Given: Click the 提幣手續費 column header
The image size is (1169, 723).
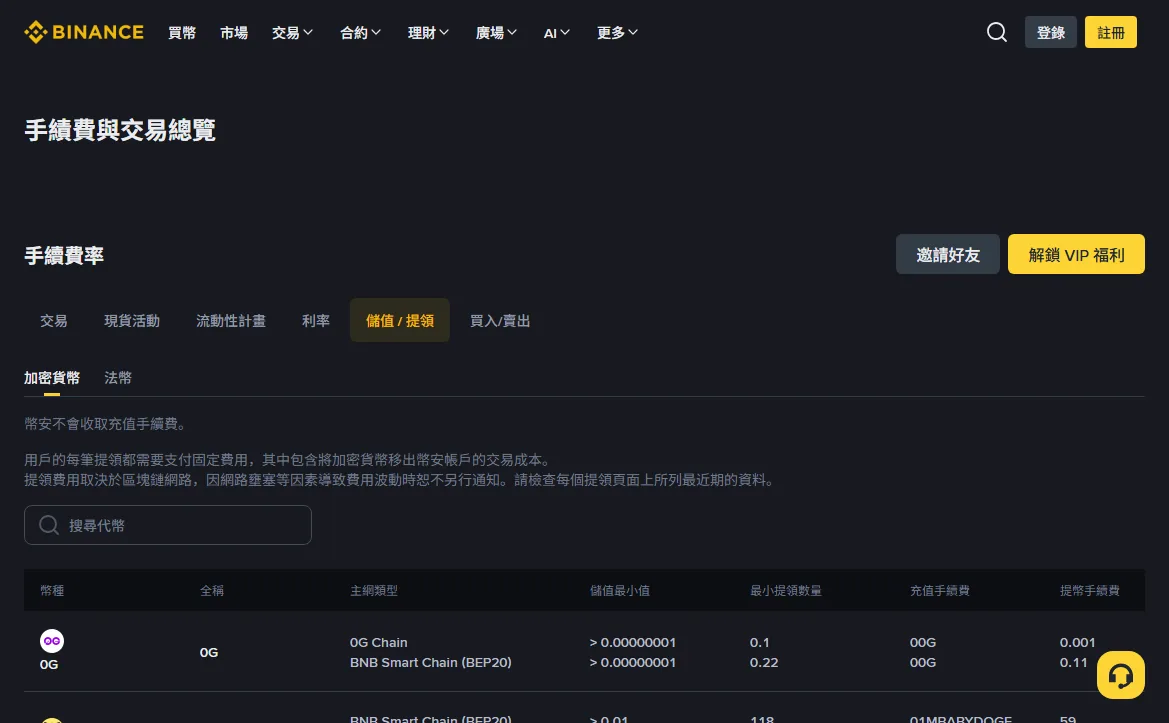Looking at the screenshot, I should point(1089,590).
